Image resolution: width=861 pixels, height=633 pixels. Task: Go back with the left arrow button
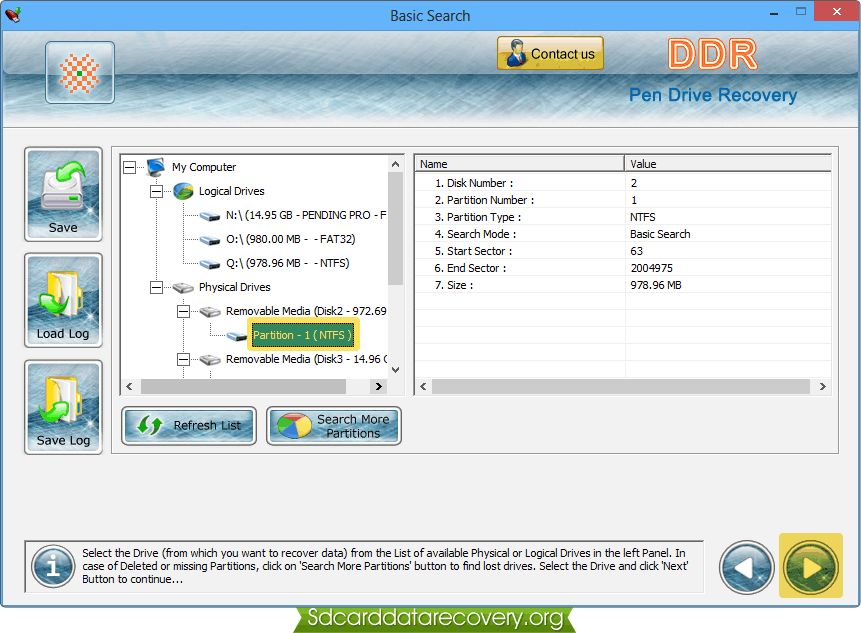[x=747, y=567]
